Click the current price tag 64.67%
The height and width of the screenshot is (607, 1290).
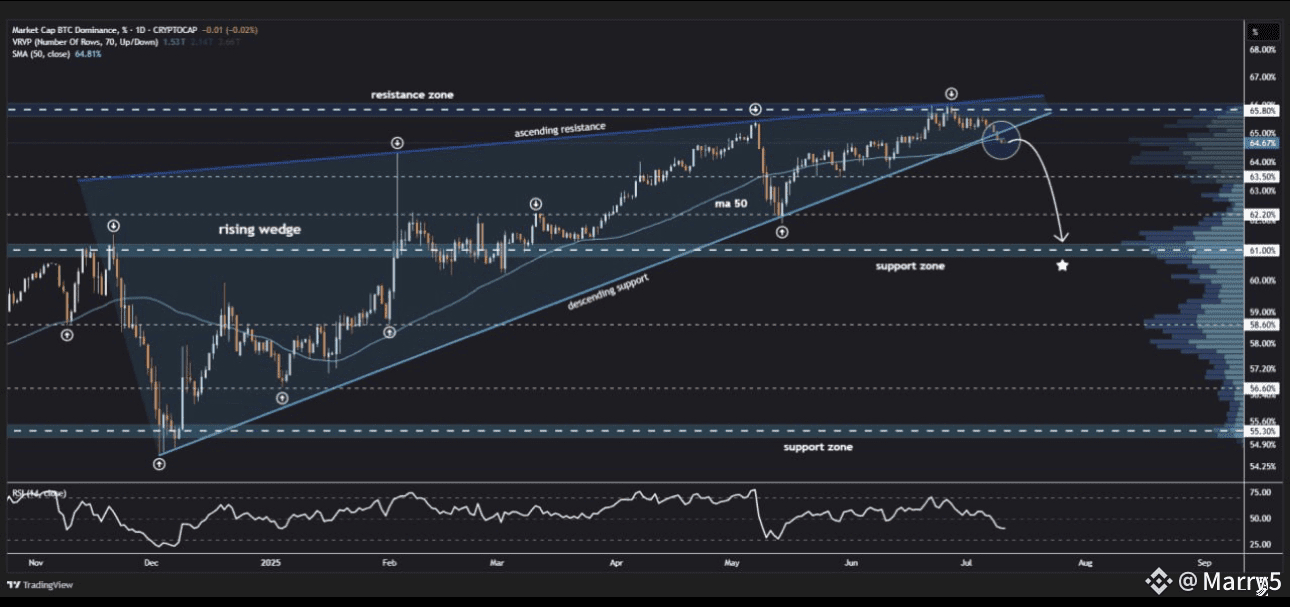click(1262, 143)
